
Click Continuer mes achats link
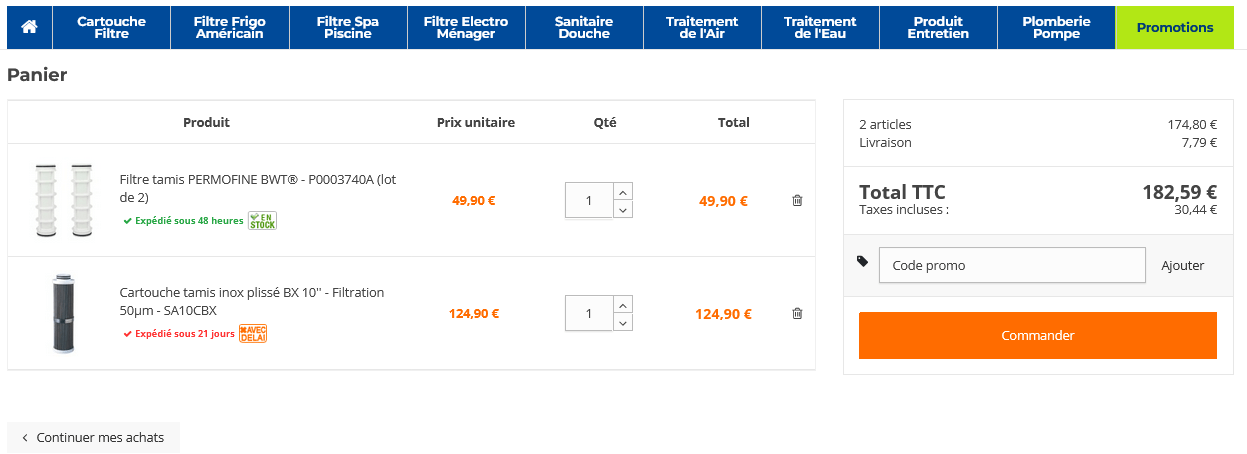click(x=93, y=437)
